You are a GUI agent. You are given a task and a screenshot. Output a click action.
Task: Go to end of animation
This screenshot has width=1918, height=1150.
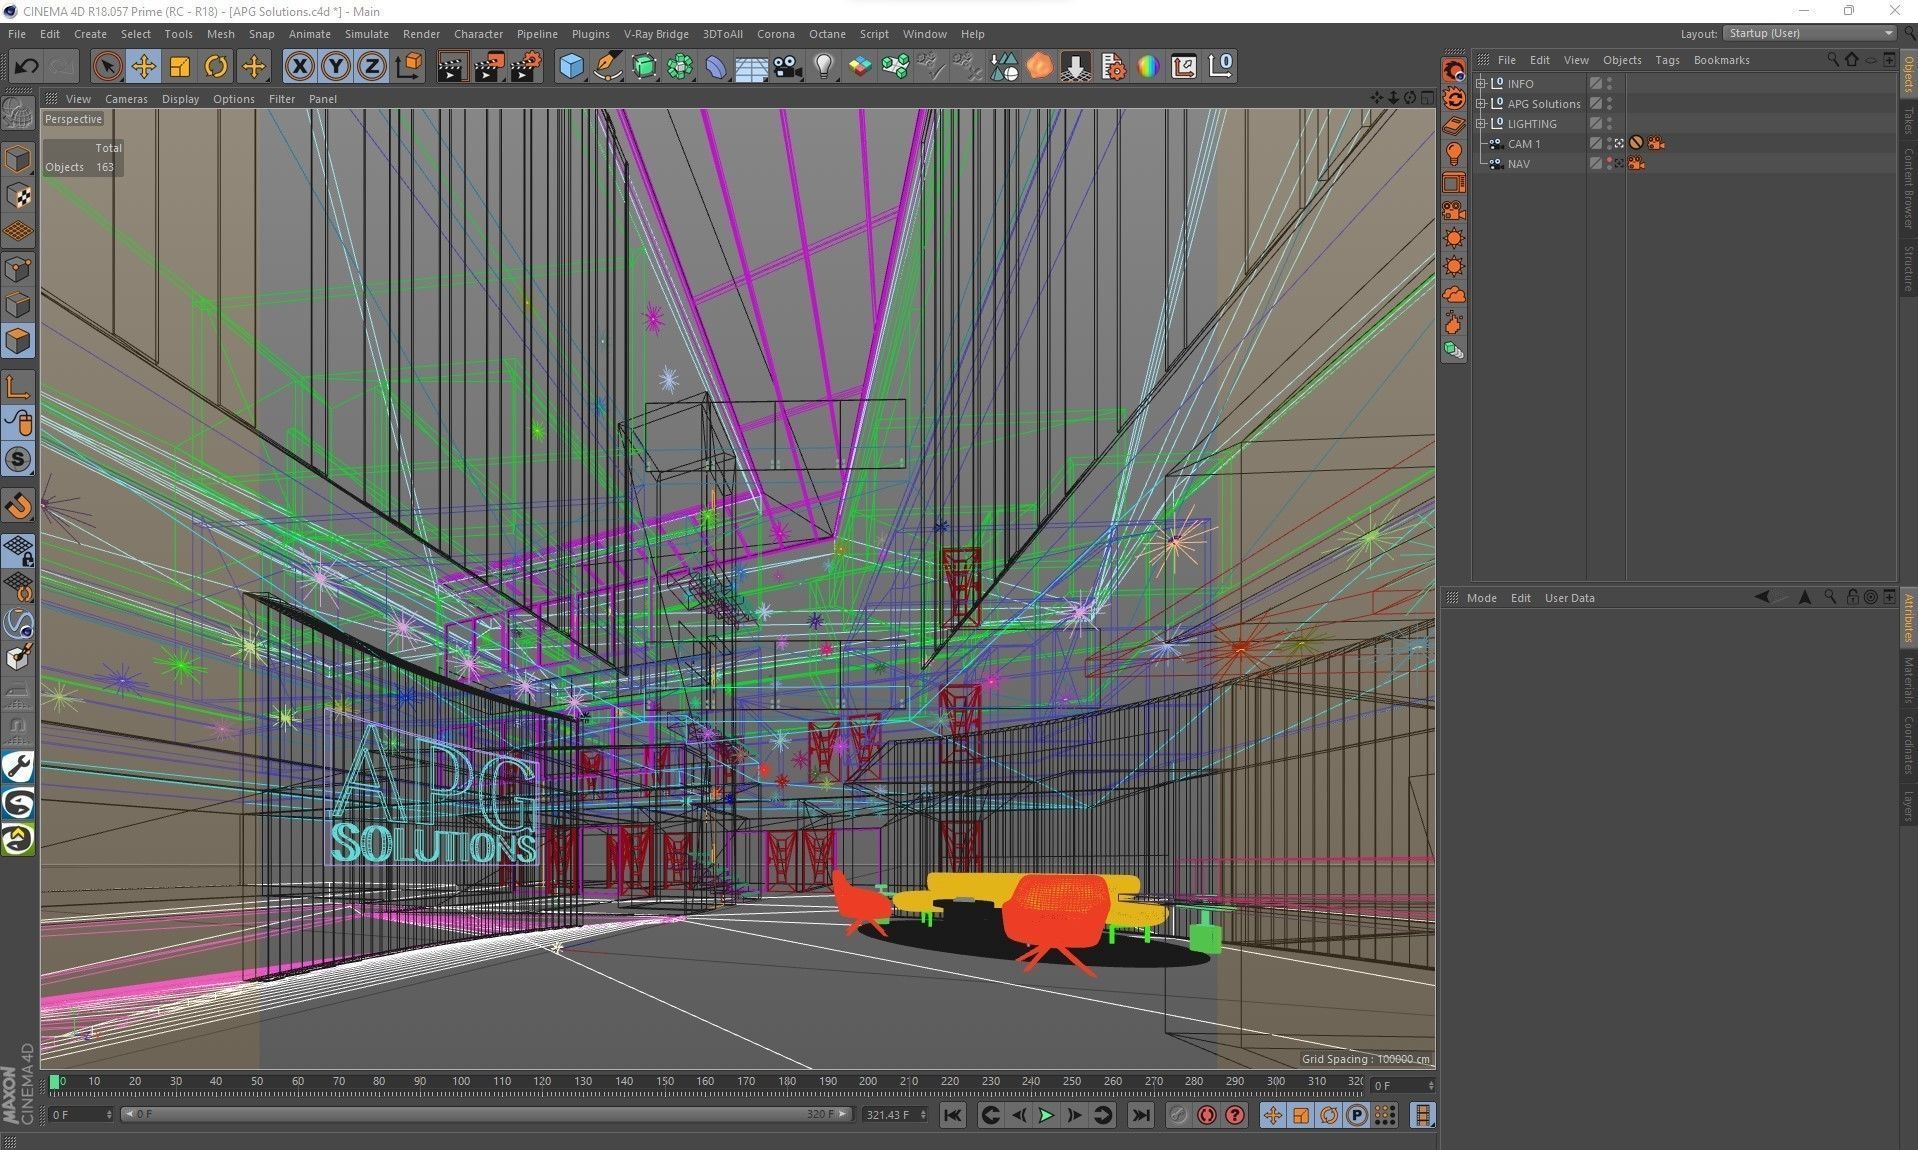coord(1140,1115)
